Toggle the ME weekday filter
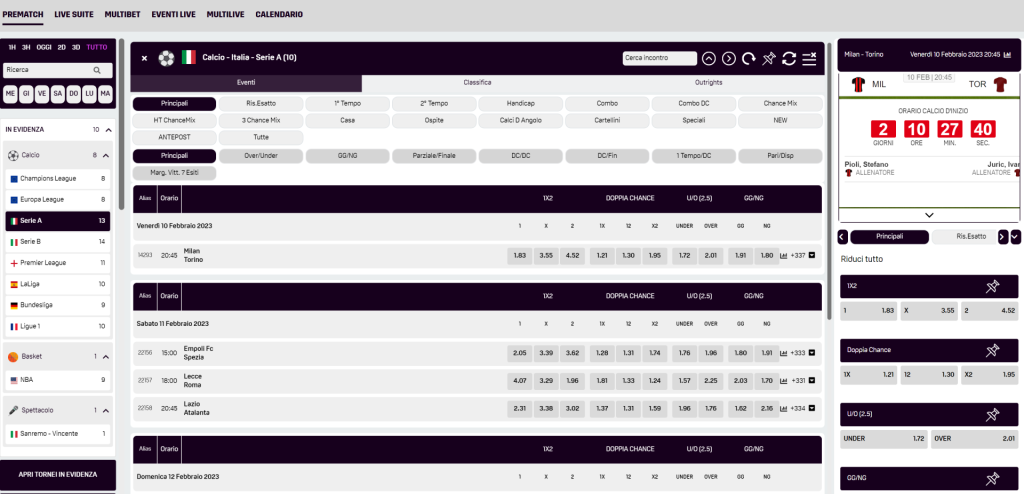 click(10, 94)
